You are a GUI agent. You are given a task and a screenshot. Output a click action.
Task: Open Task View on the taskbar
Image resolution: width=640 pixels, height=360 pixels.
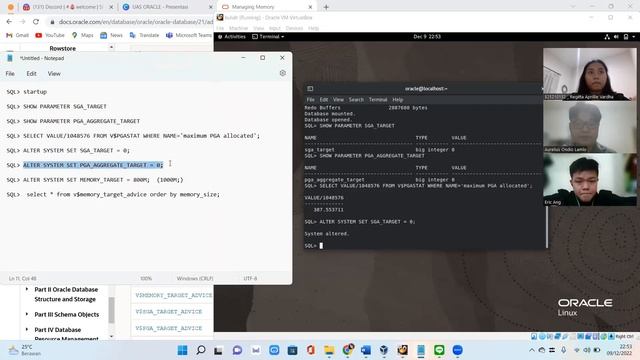pyautogui.click(x=219, y=350)
